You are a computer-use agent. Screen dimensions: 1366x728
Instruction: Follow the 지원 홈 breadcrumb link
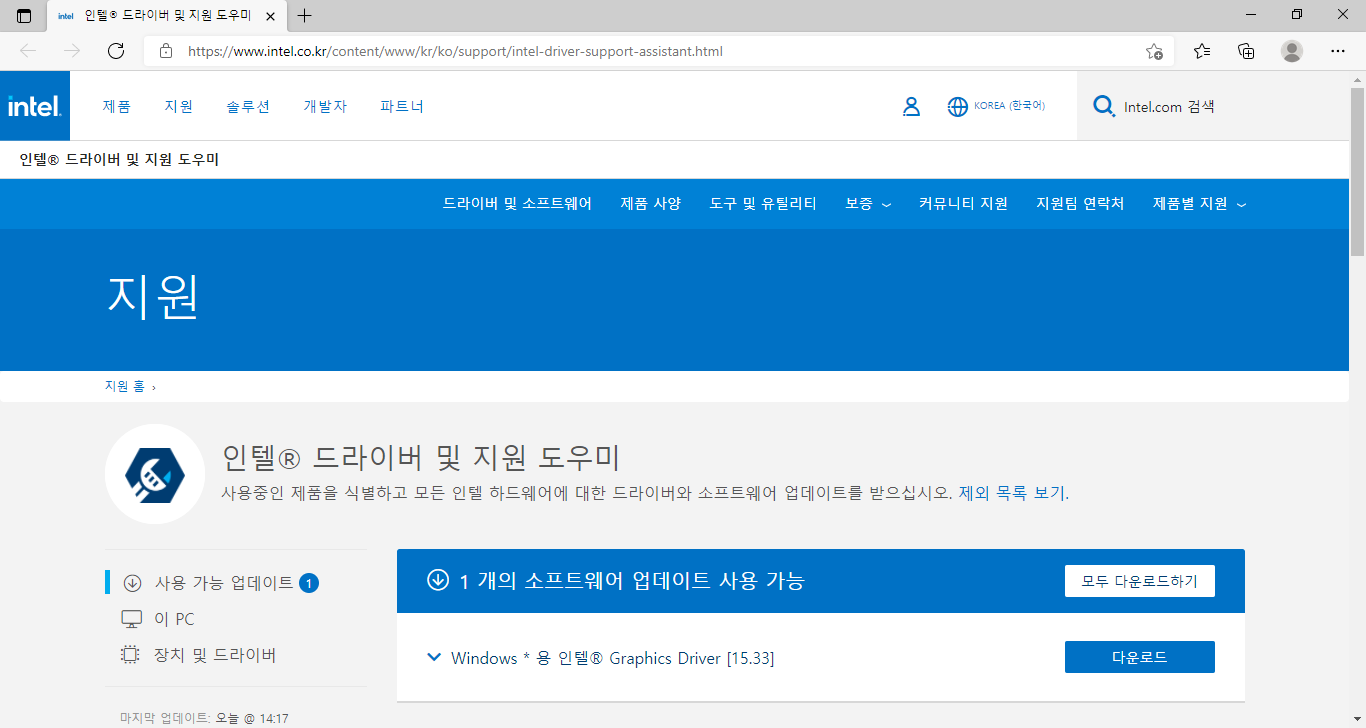(x=125, y=386)
